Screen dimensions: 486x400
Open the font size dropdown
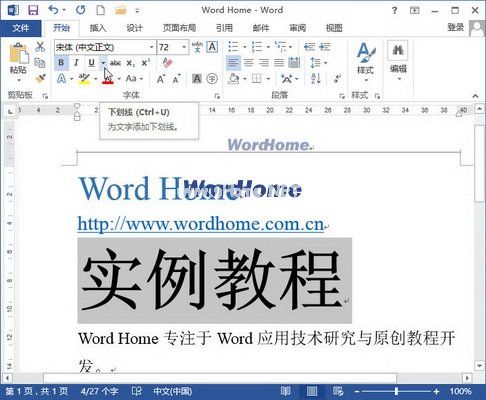184,47
